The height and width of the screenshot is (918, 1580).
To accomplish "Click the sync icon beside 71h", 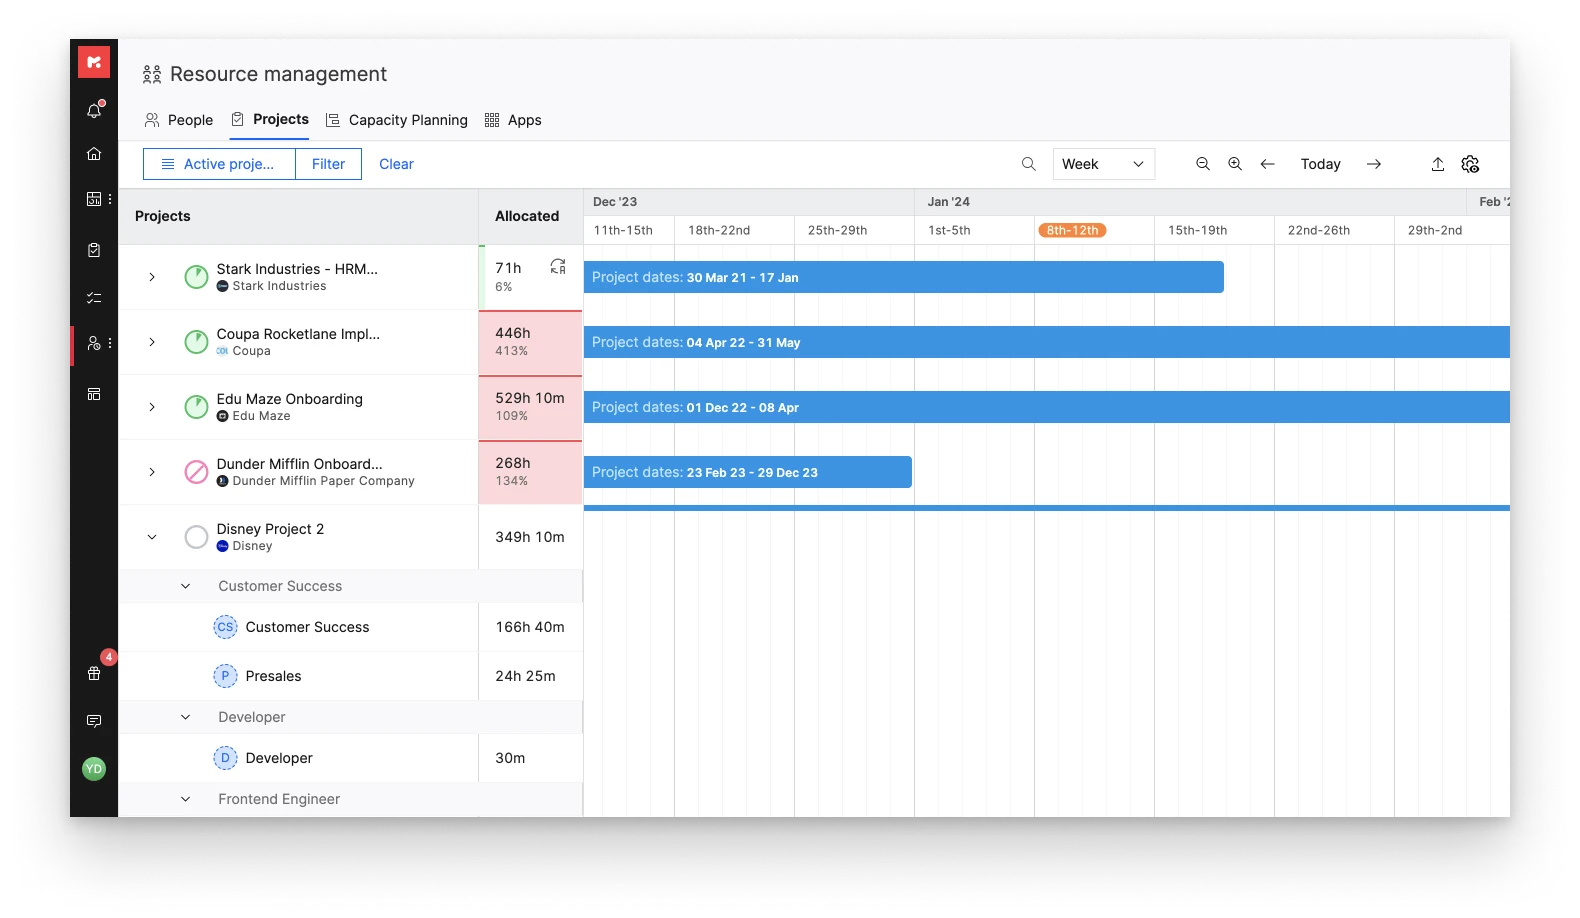I will pos(558,266).
